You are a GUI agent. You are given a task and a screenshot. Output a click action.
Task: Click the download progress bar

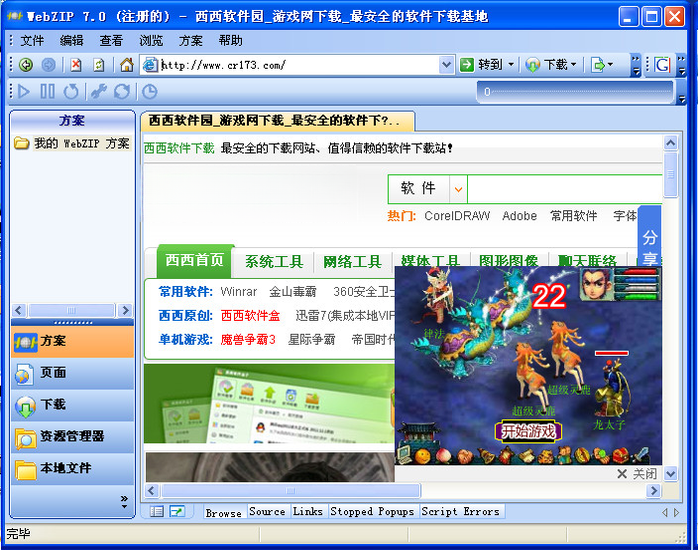(x=576, y=92)
